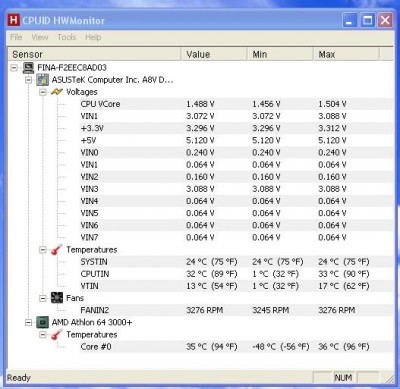Screen dimensions: 400x389
Task: Click the HWMonitor red H title icon
Action: coord(13,20)
